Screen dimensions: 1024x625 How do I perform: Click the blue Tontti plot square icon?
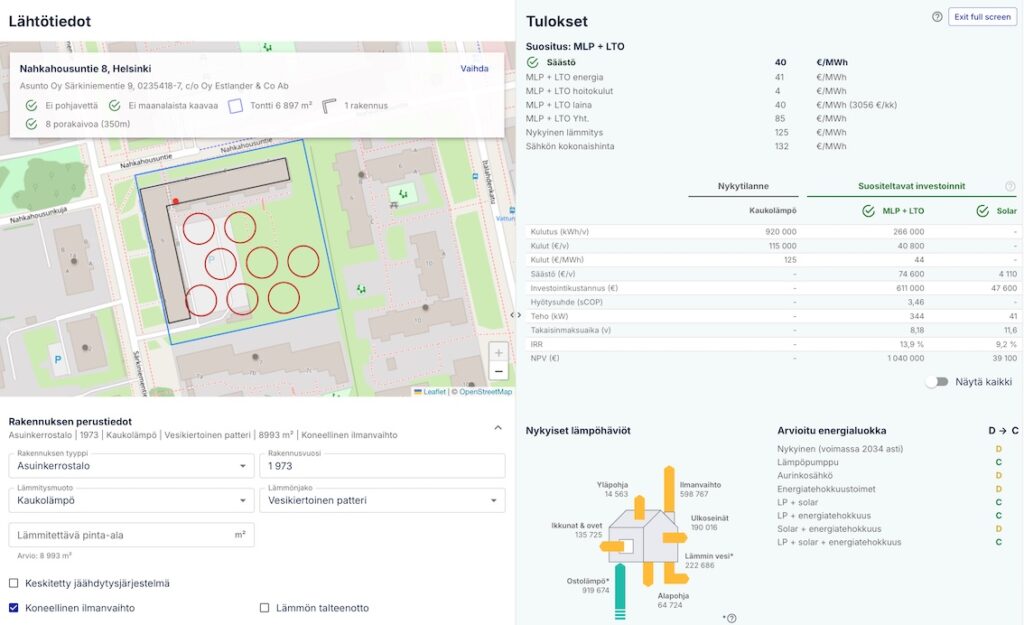236,105
